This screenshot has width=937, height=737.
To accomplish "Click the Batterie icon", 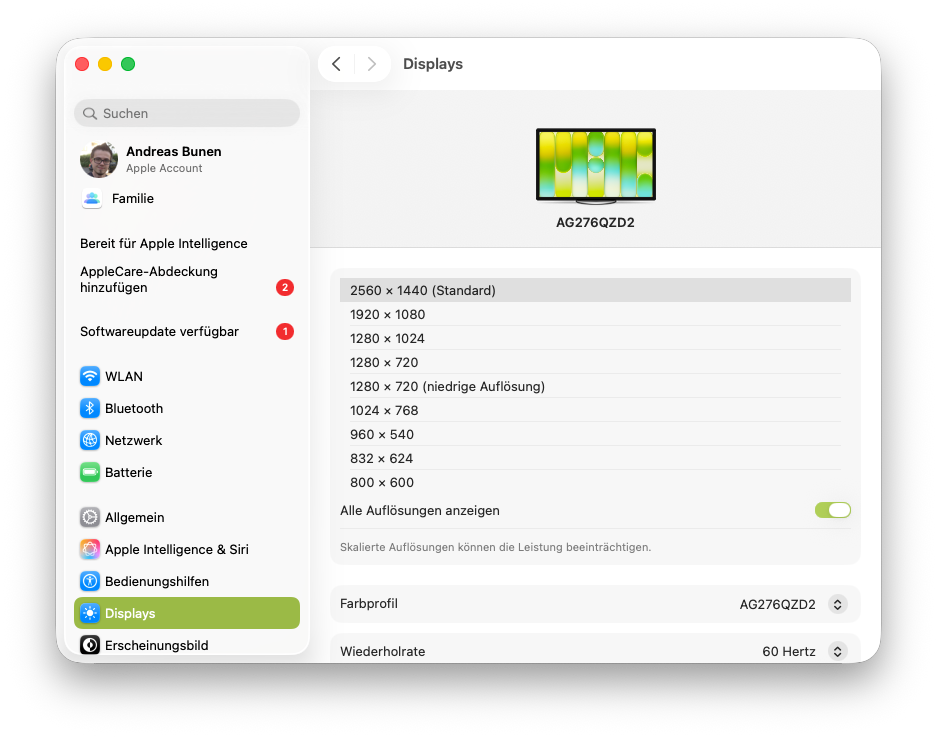I will click(91, 472).
